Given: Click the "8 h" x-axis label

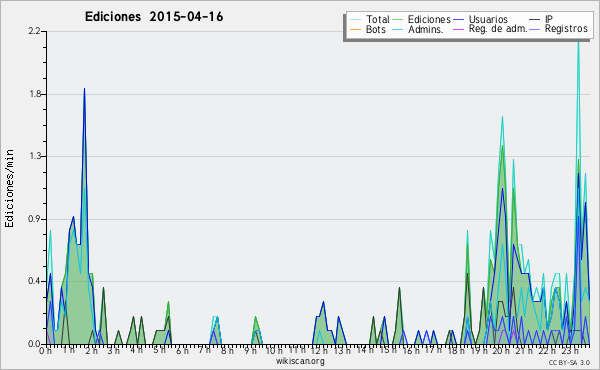Looking at the screenshot, I should pyautogui.click(x=227, y=351).
